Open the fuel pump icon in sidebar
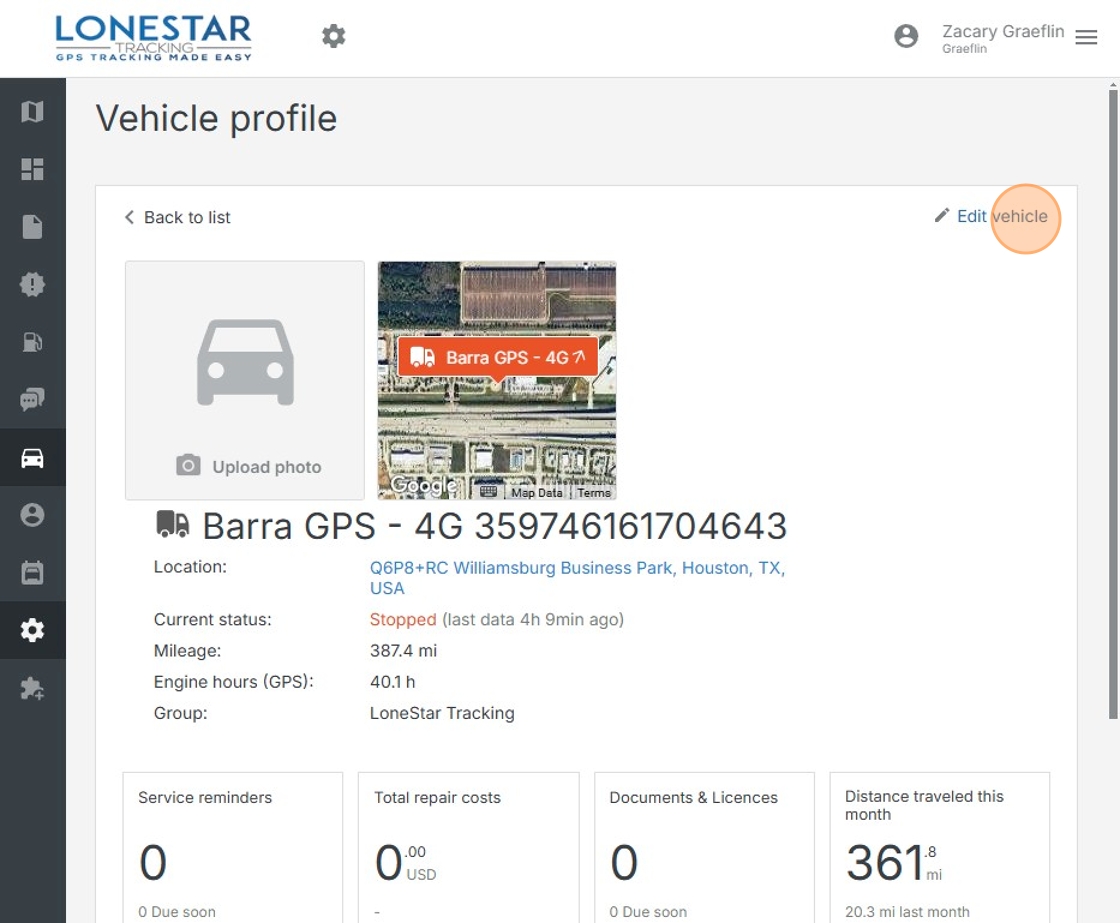 click(x=32, y=342)
